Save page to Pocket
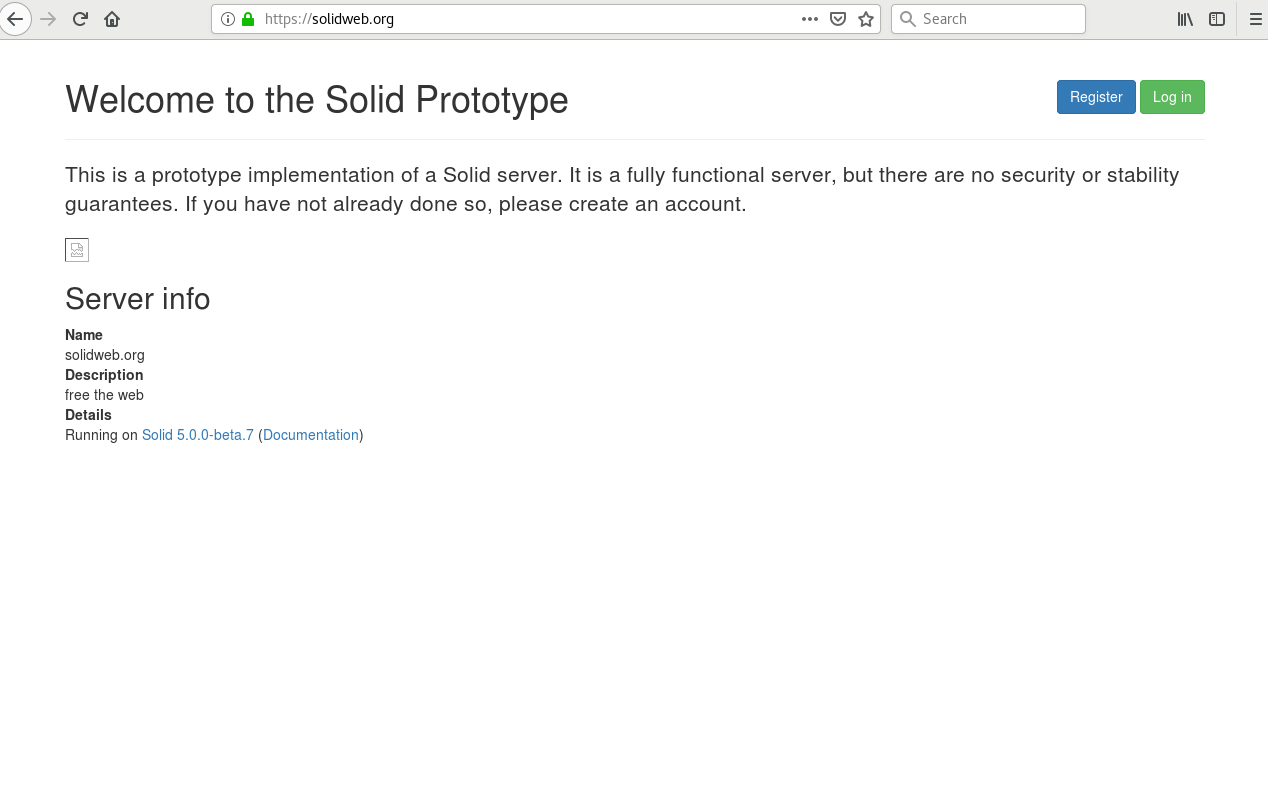 [839, 19]
